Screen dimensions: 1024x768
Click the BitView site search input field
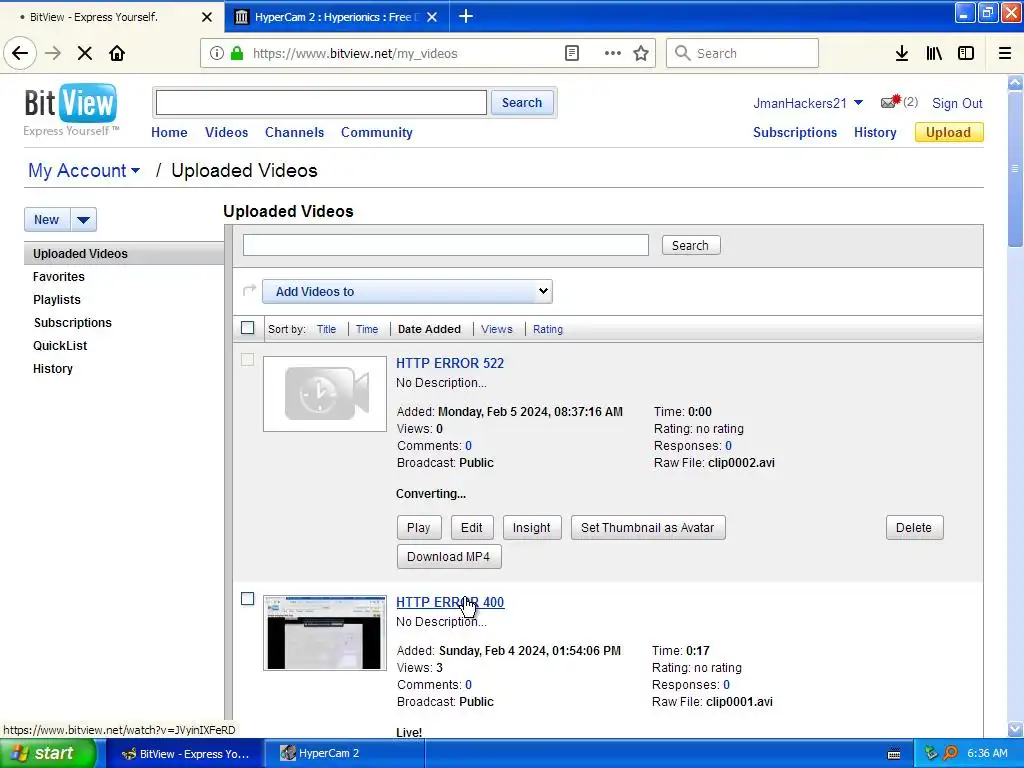[321, 103]
